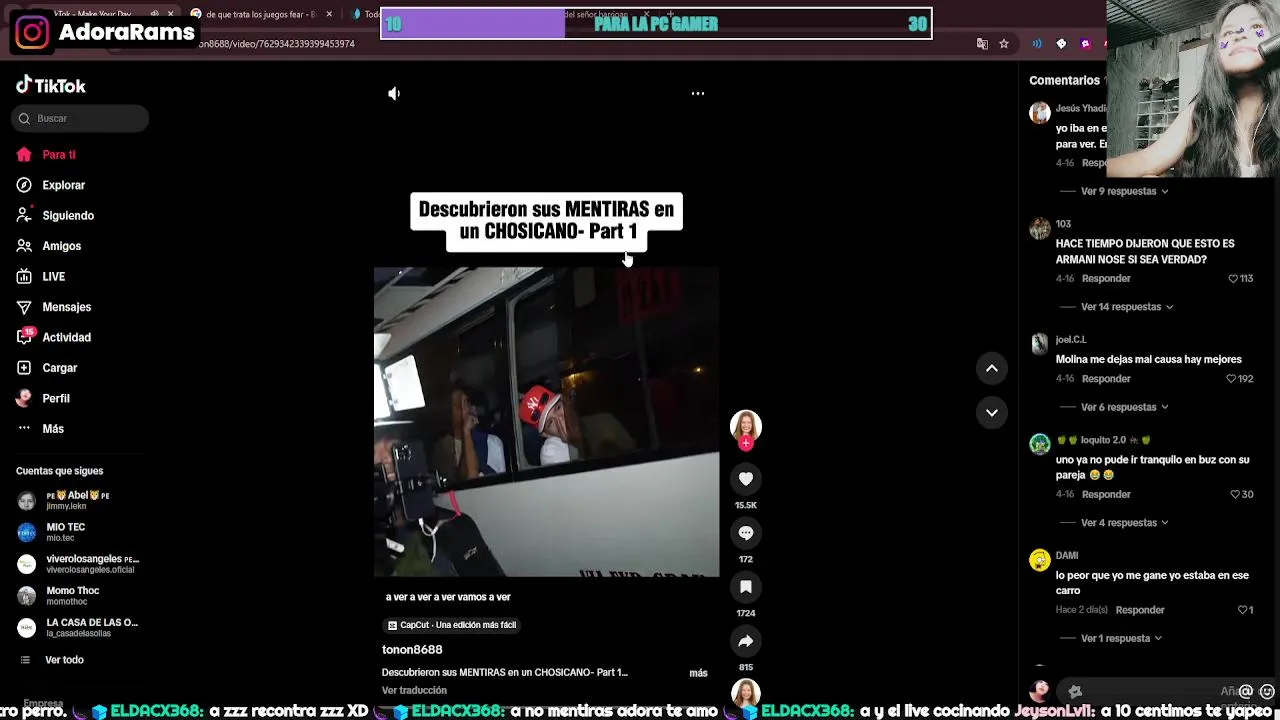1280x720 pixels.
Task: Open the CapCut edición más fácil tag
Action: coord(452,625)
